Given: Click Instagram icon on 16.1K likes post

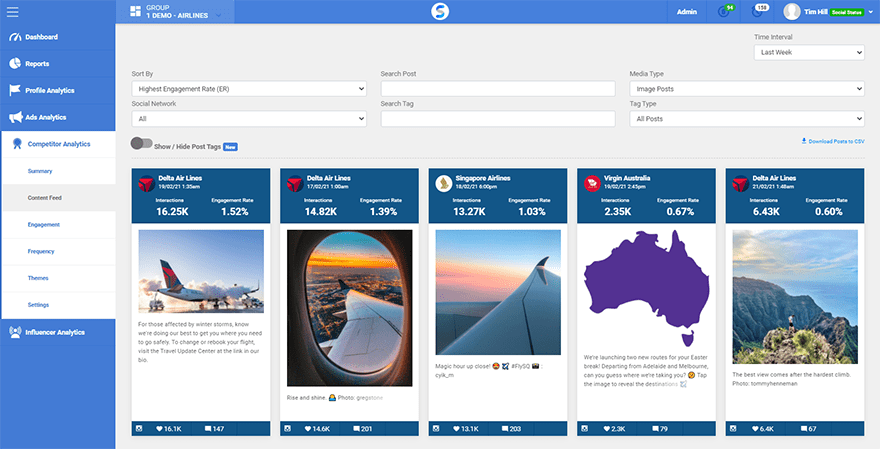Looking at the screenshot, I should pos(139,428).
